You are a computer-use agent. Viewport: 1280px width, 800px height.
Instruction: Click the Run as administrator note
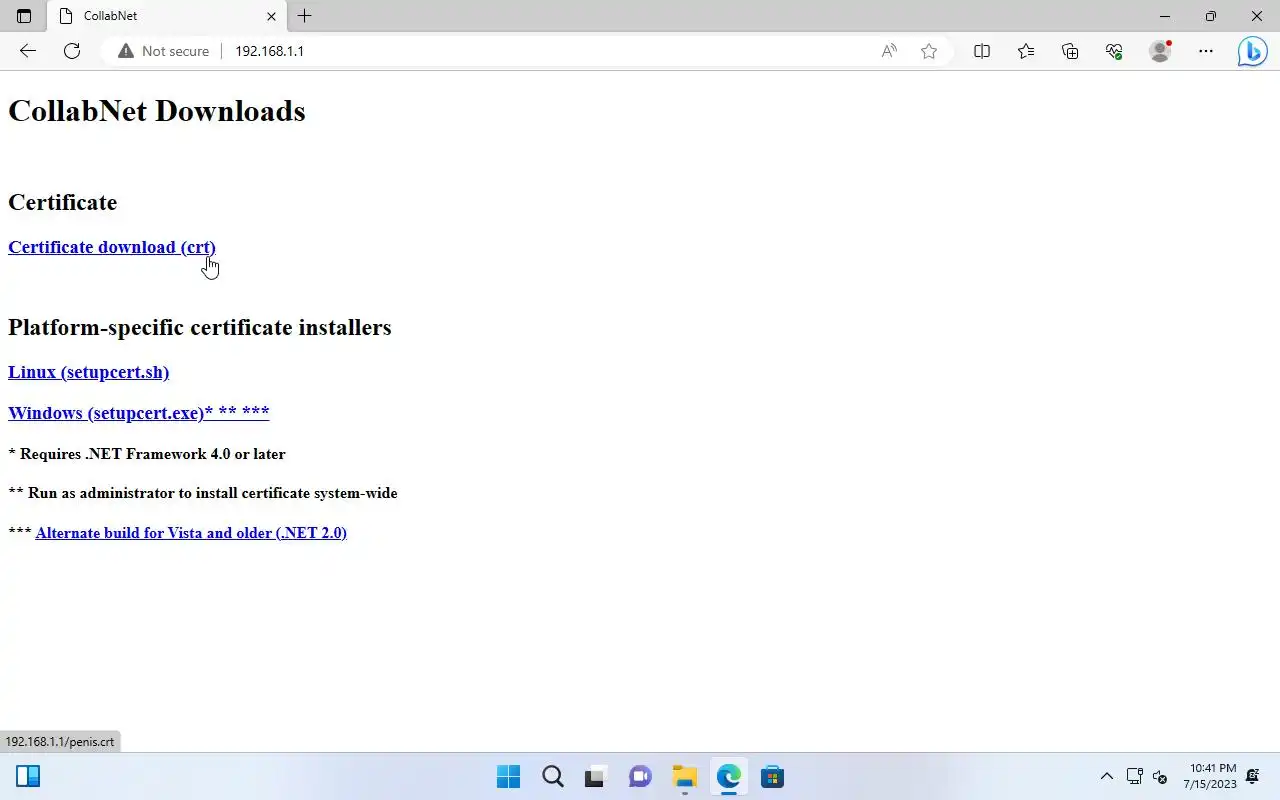(203, 493)
